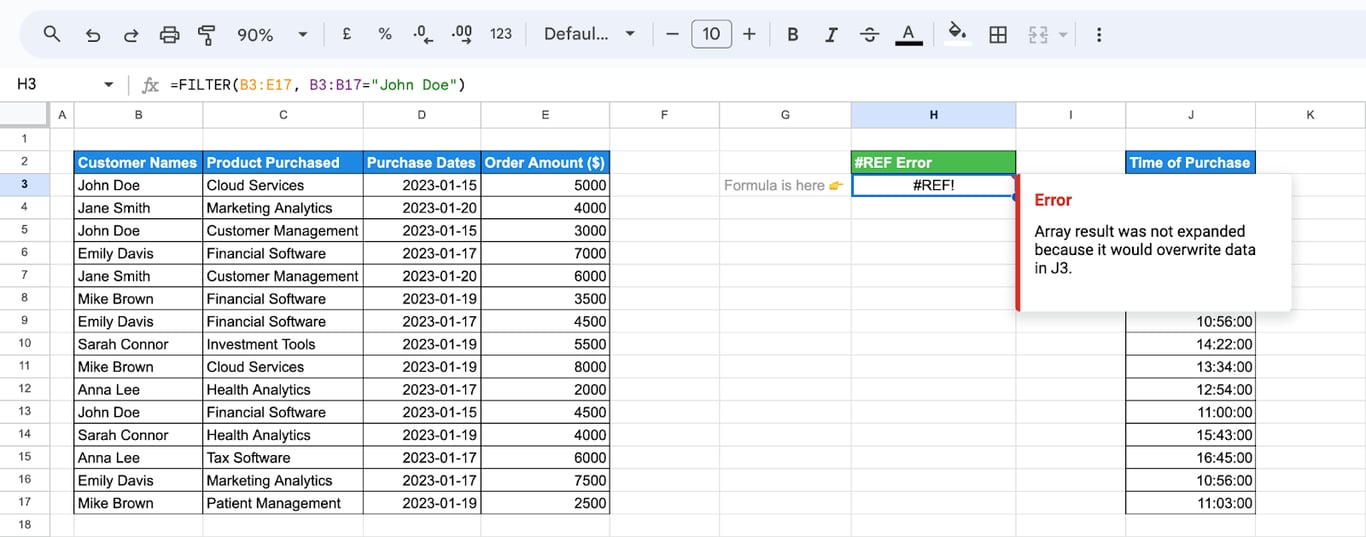The height and width of the screenshot is (537, 1366).
Task: Open the three-dot more options menu
Action: pyautogui.click(x=1099, y=34)
